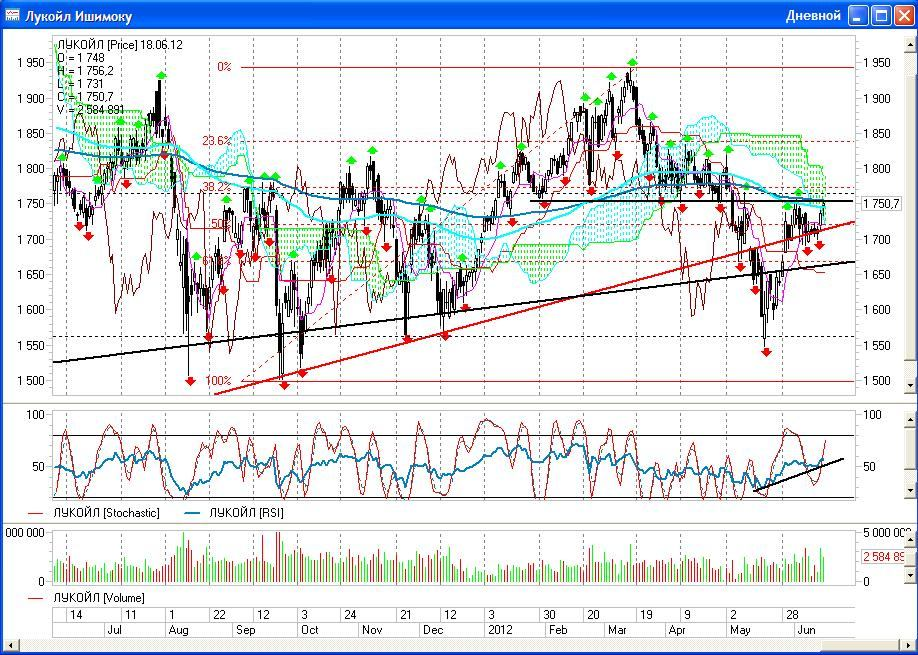Viewport: 918px width, 655px height.
Task: Click the Nov month label on the time axis
Action: pos(372,630)
